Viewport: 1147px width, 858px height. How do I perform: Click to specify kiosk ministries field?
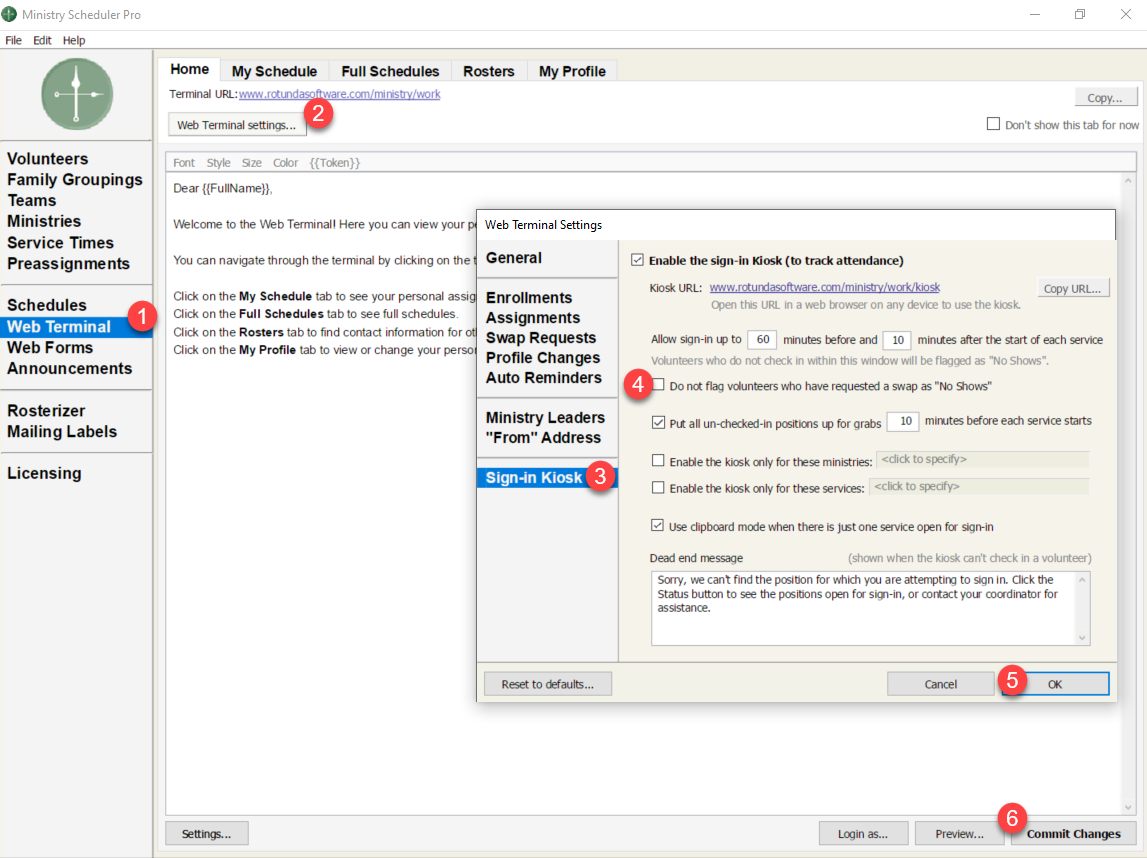coord(982,460)
